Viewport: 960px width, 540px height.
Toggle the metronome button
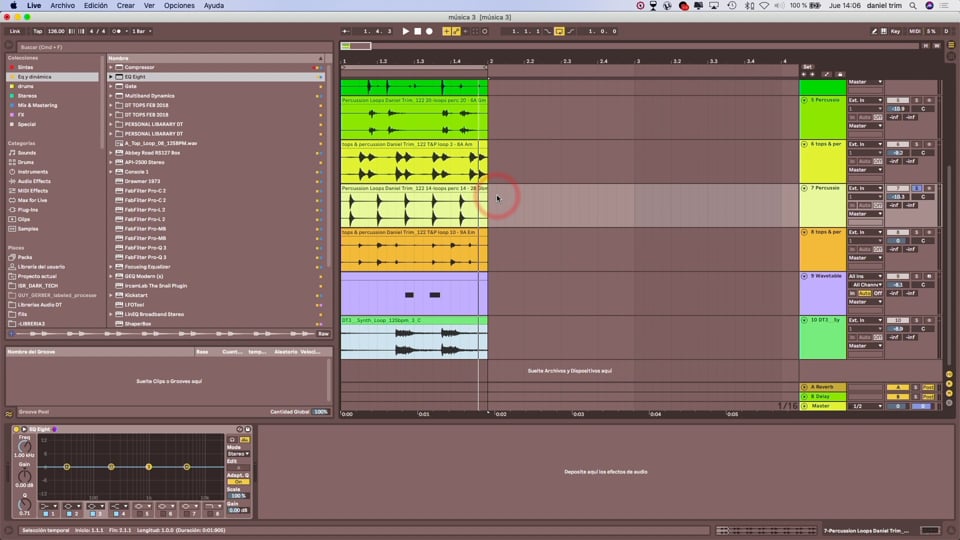coord(117,31)
